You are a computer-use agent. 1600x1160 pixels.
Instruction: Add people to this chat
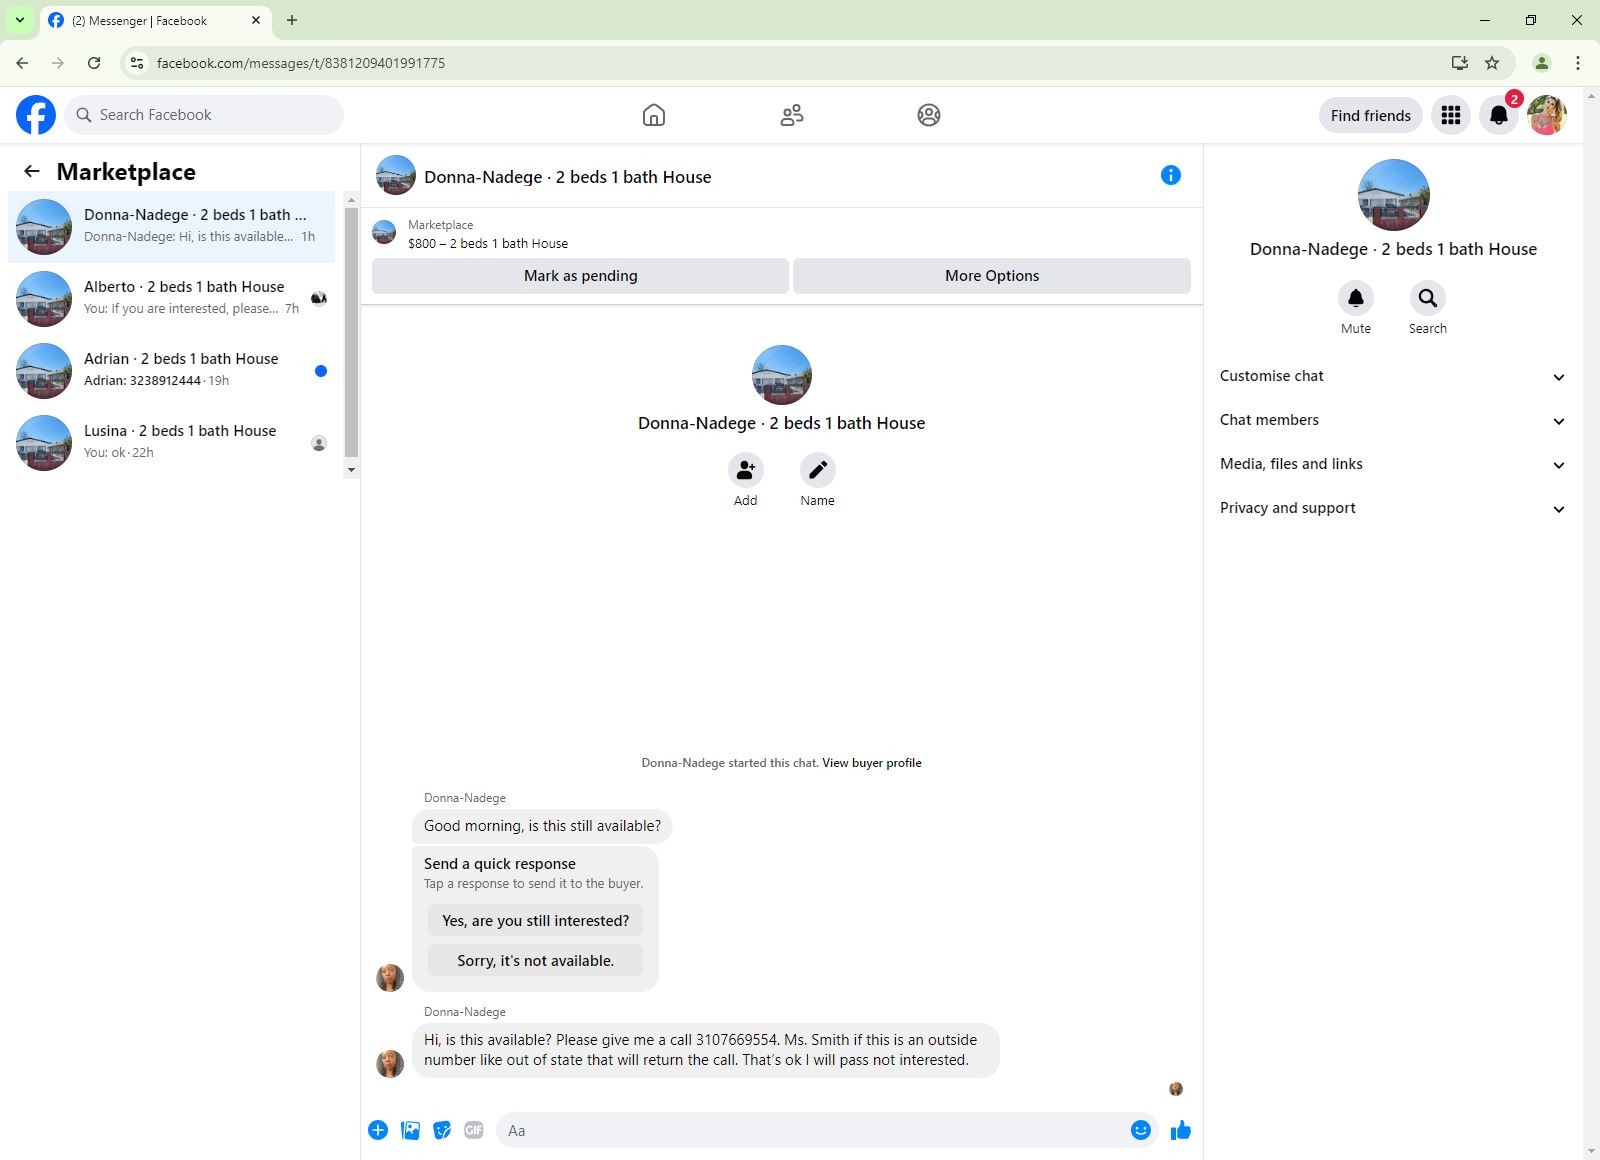pos(746,470)
